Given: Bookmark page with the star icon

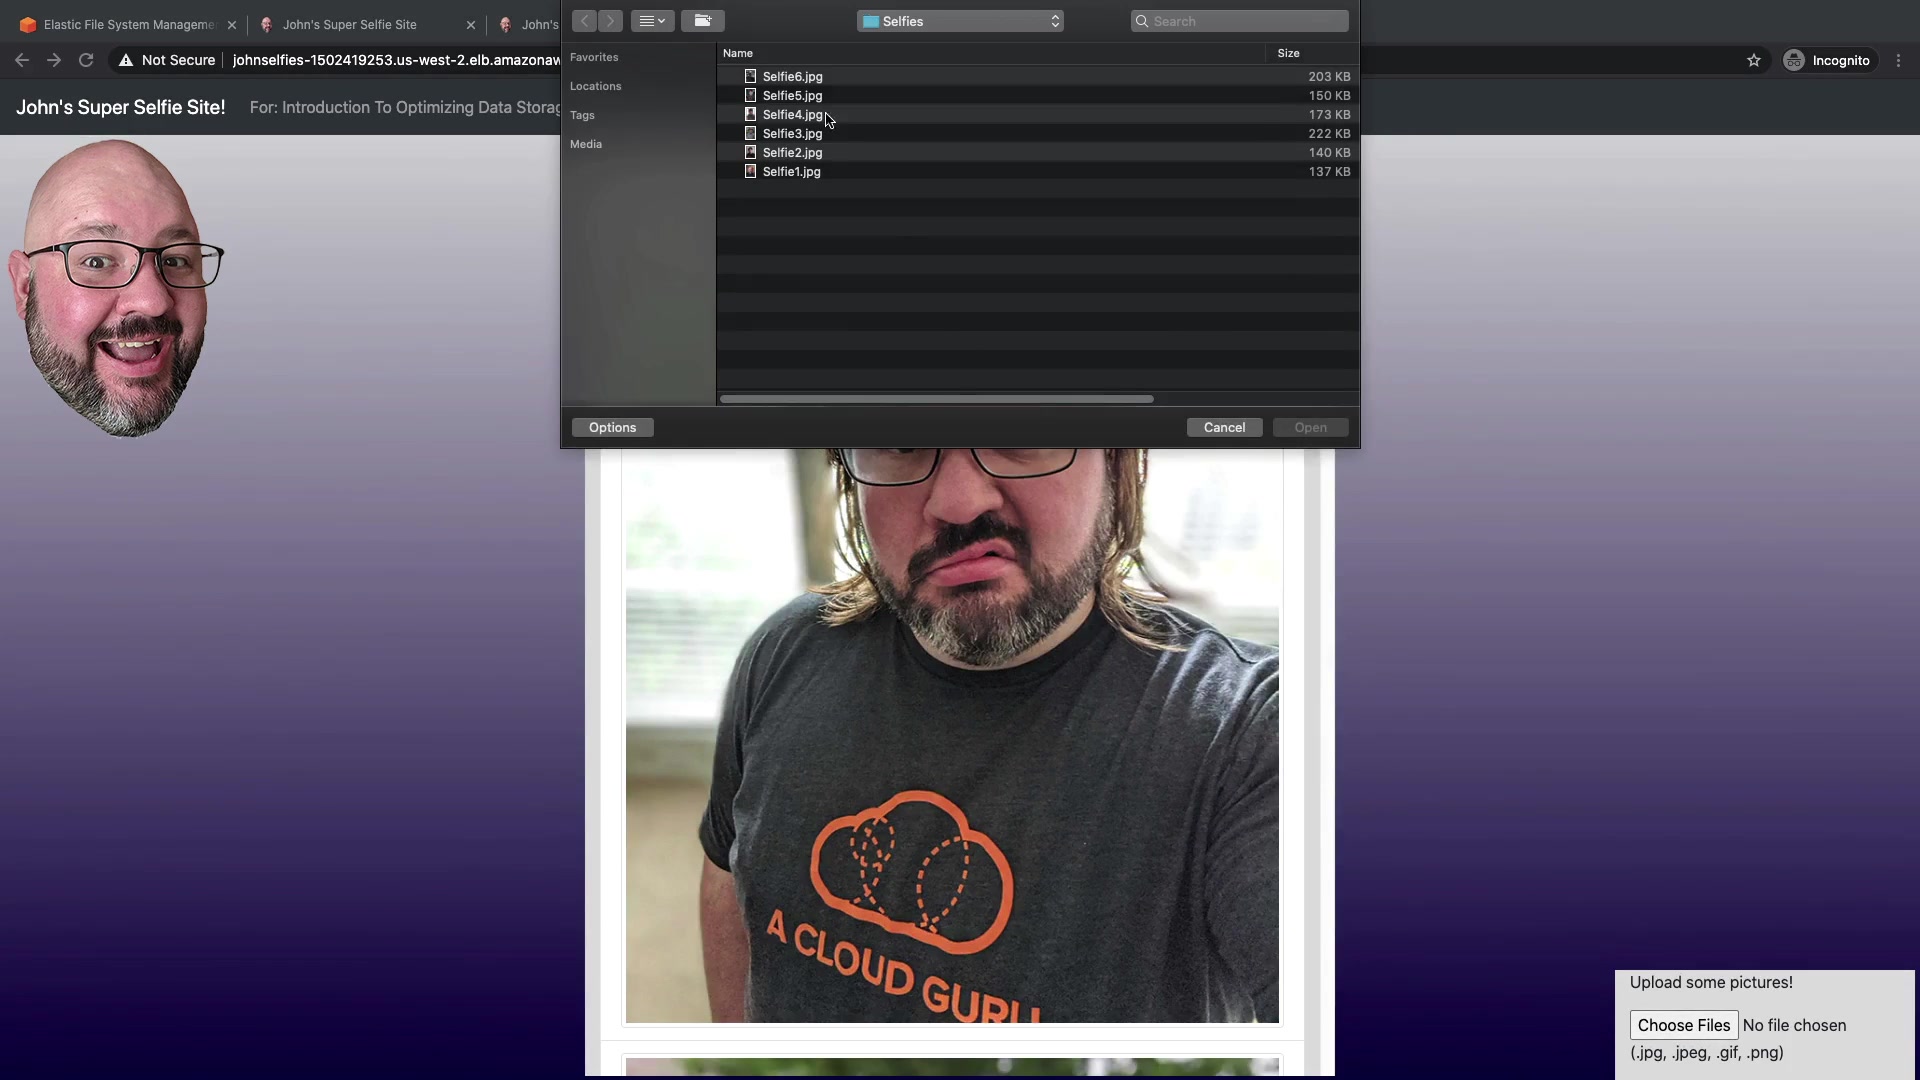Looking at the screenshot, I should point(1754,60).
